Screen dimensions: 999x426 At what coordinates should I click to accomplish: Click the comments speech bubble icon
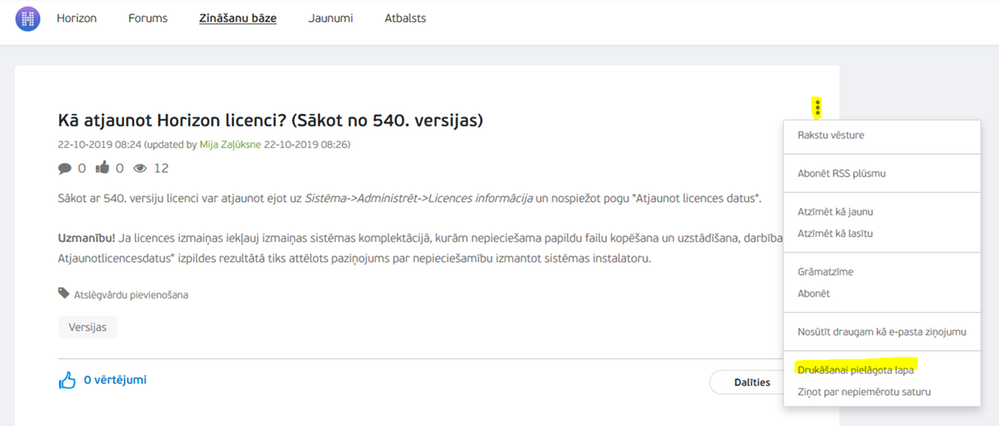(x=64, y=168)
